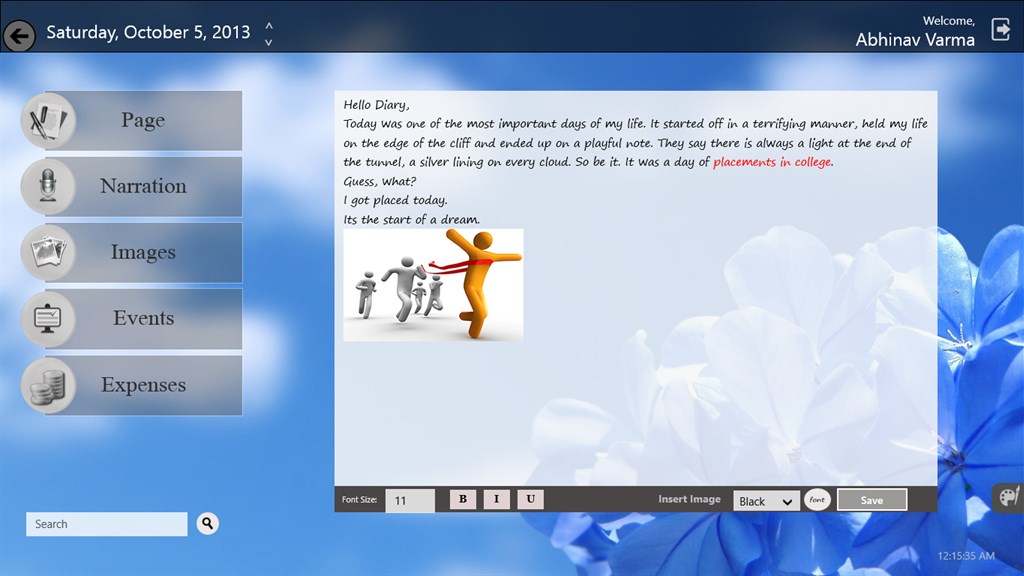Image resolution: width=1024 pixels, height=576 pixels.
Task: Click Insert Image in the toolbar
Action: [689, 499]
